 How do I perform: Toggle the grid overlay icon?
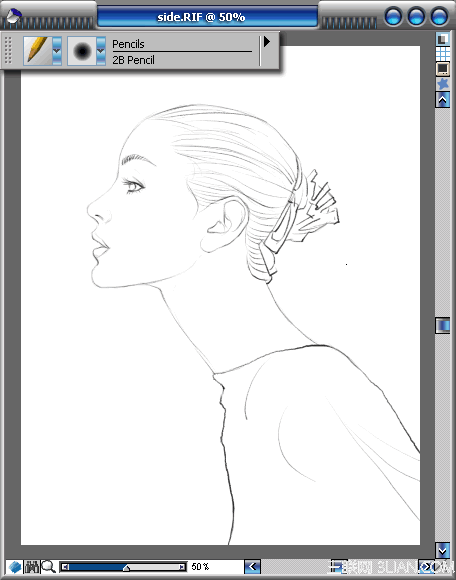coord(442,54)
